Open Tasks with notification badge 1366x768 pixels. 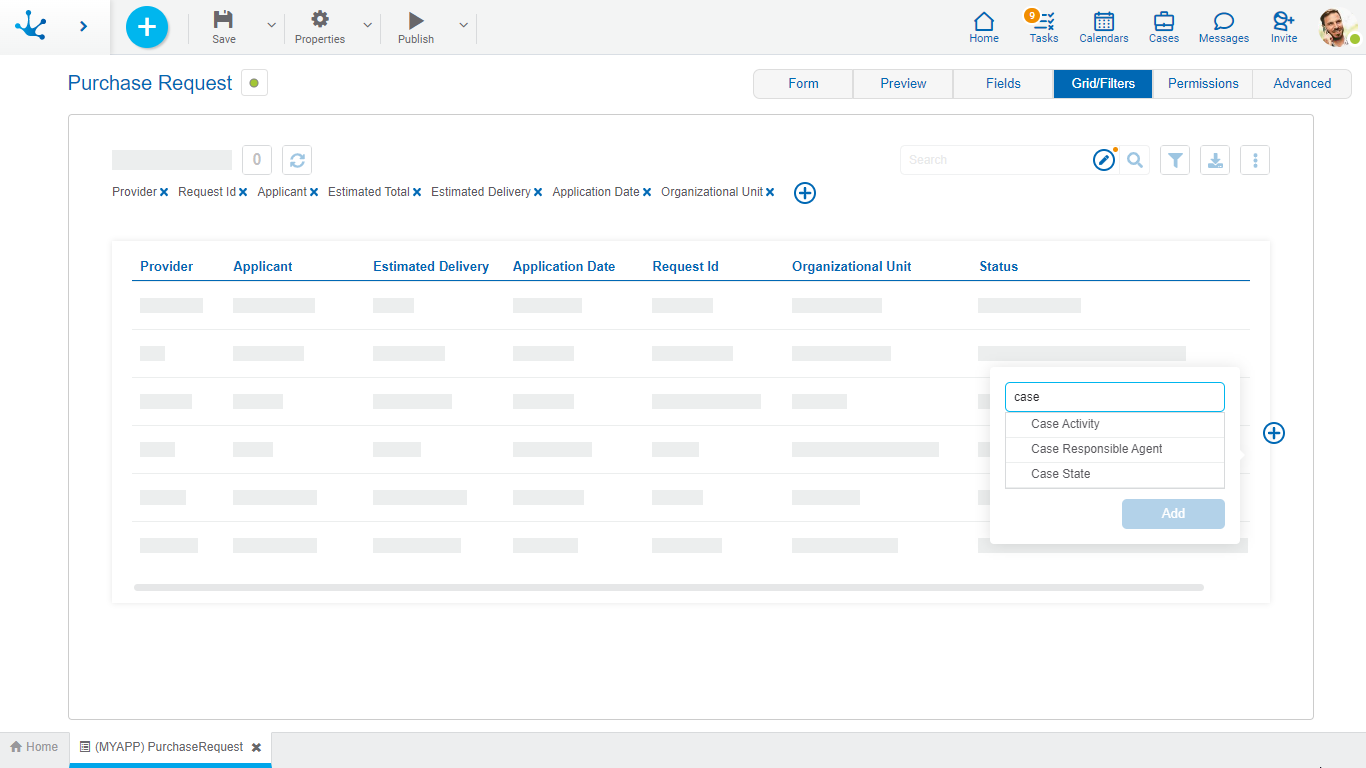click(x=1043, y=26)
